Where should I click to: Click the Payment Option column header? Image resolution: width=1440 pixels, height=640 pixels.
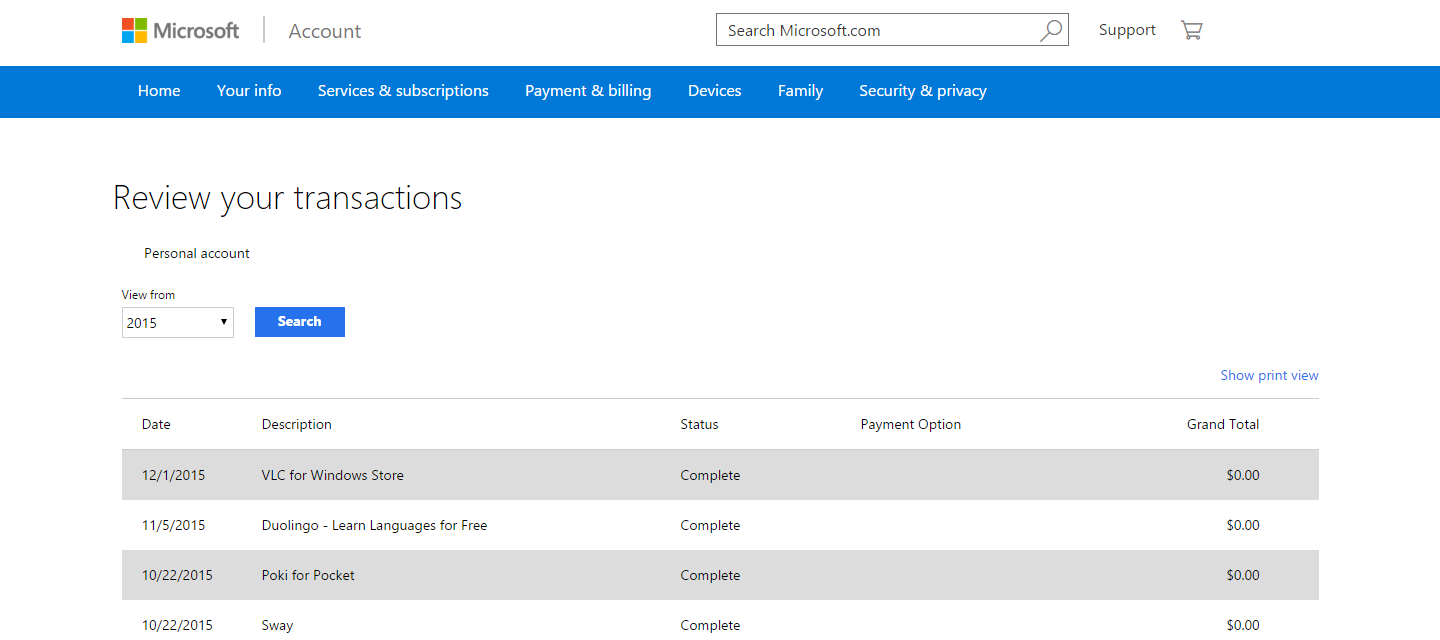click(x=911, y=424)
